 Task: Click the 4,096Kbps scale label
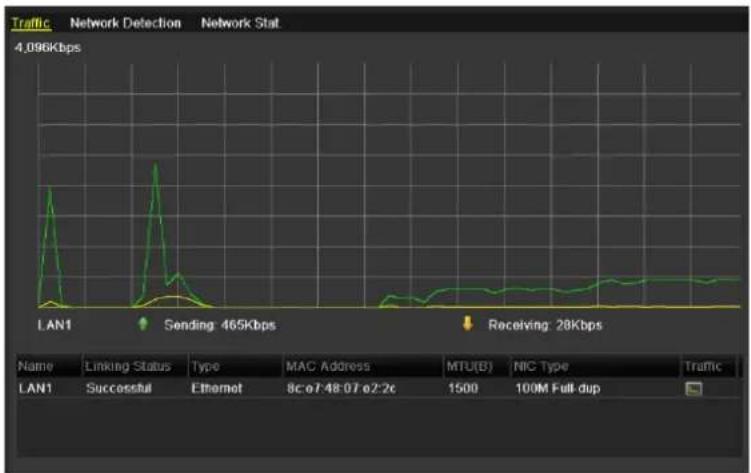47,48
